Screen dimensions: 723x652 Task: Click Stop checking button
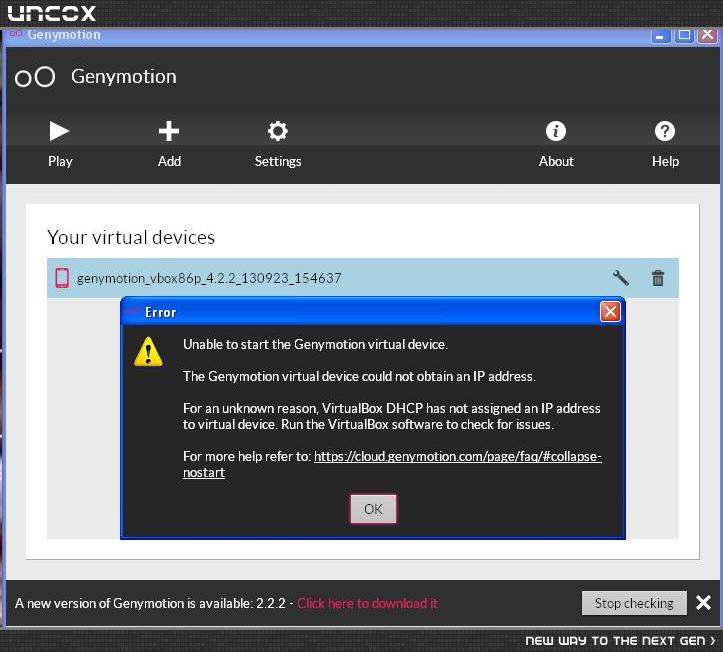634,603
